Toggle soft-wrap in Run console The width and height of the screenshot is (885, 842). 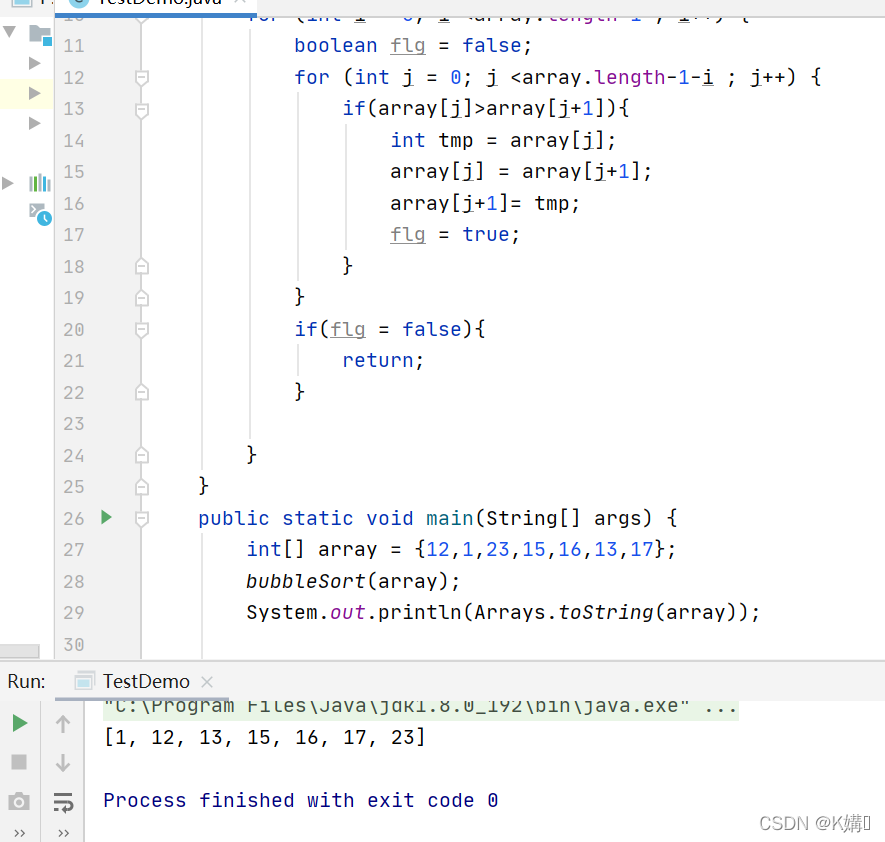(63, 802)
